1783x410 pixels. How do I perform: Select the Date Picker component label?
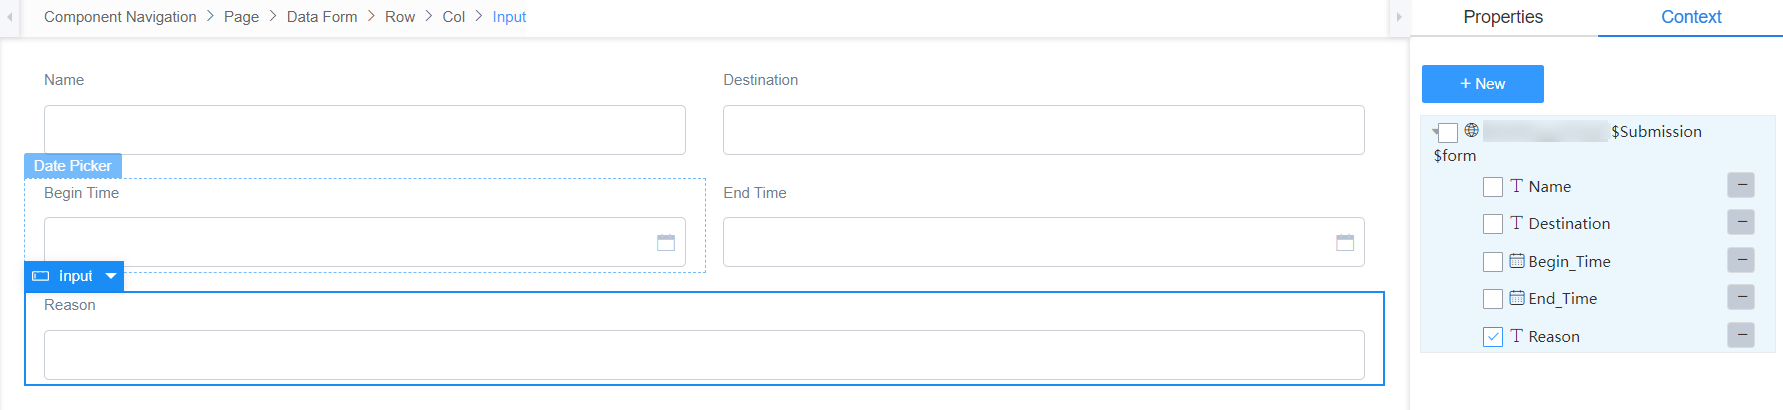coord(73,166)
